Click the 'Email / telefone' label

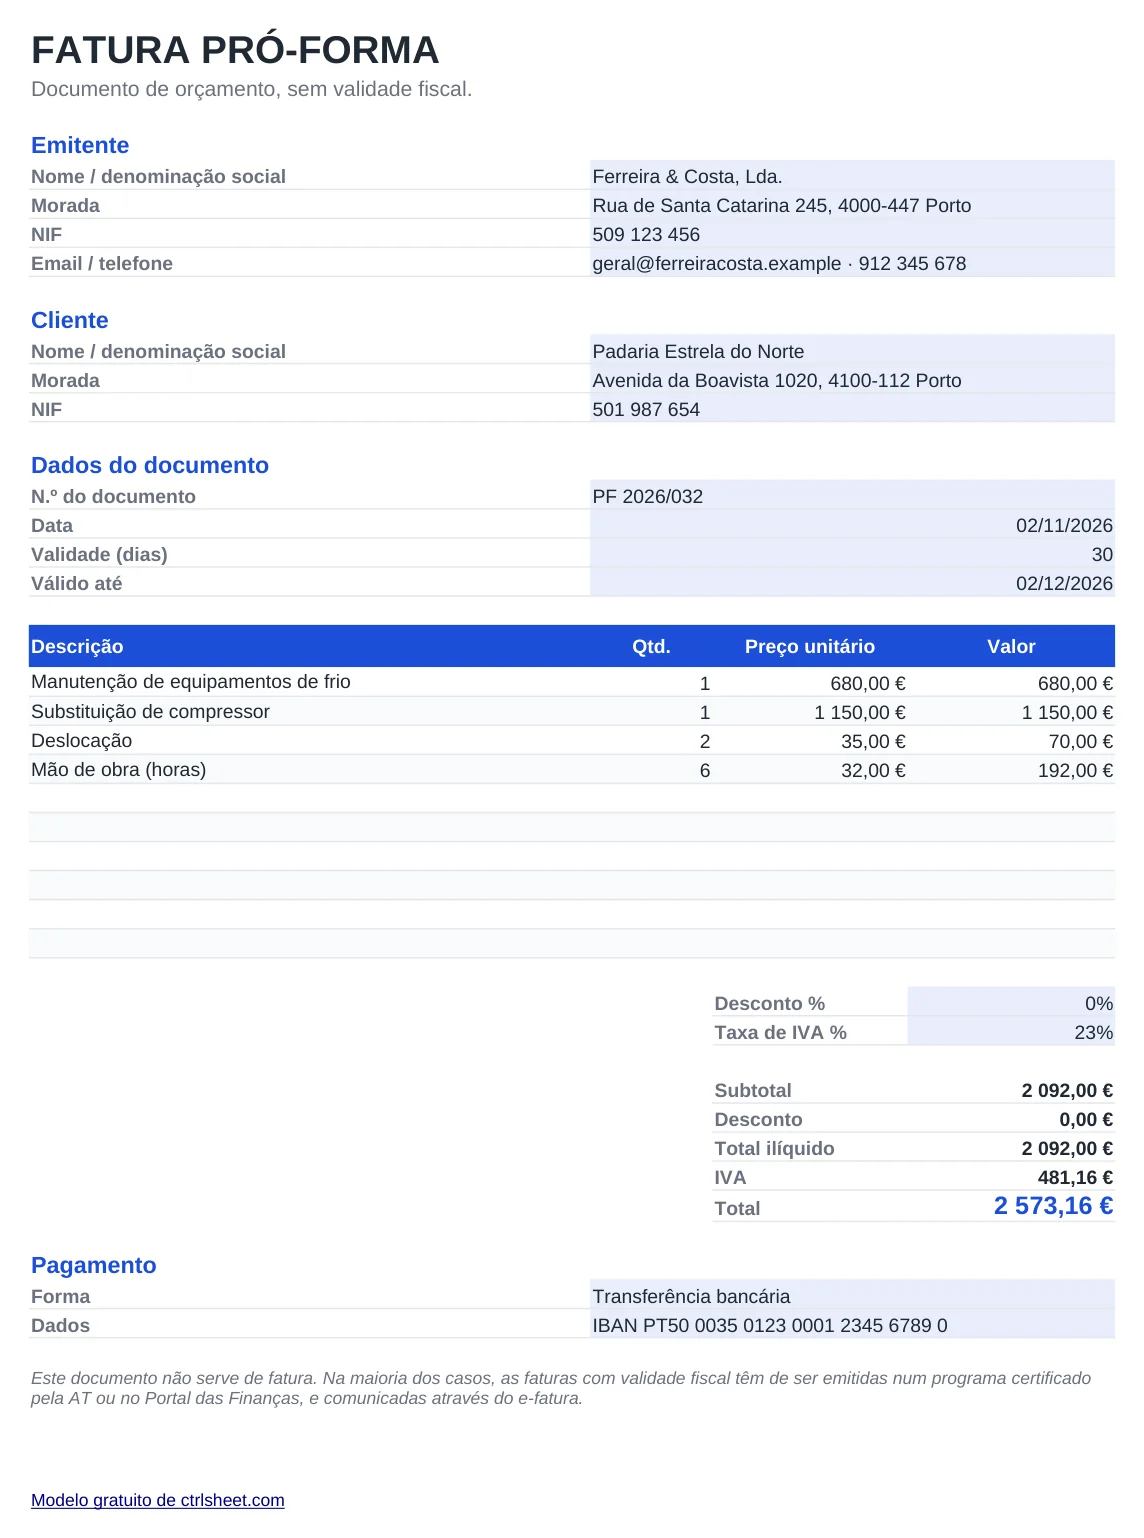tap(102, 263)
